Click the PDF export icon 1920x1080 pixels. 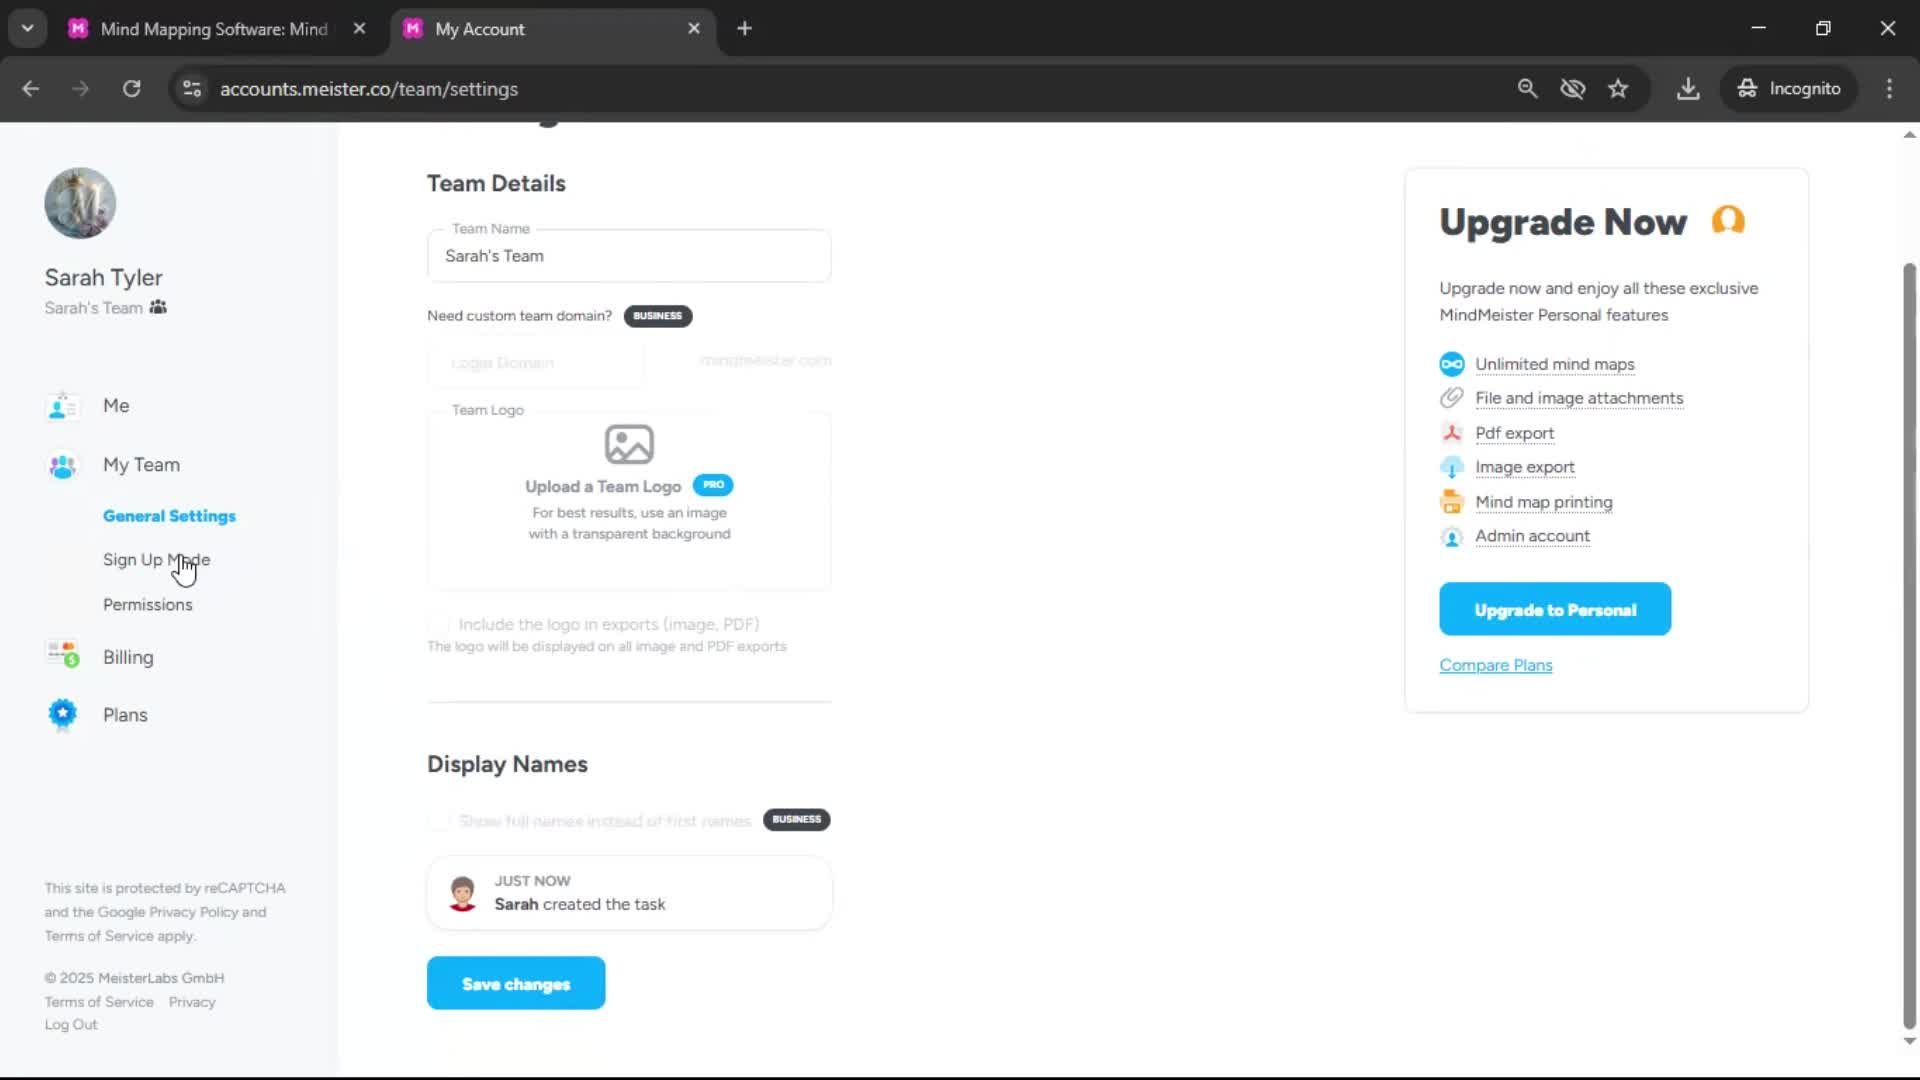pos(1451,433)
